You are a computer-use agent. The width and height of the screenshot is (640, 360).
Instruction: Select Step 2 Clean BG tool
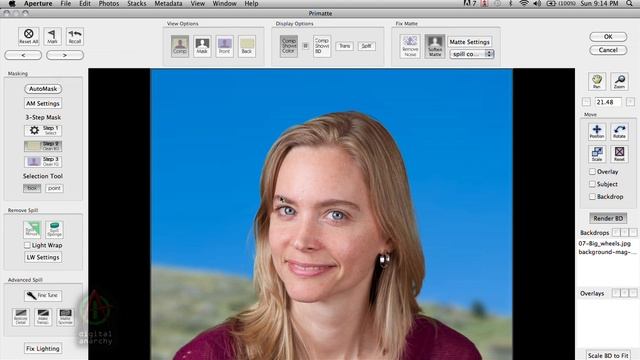point(43,146)
